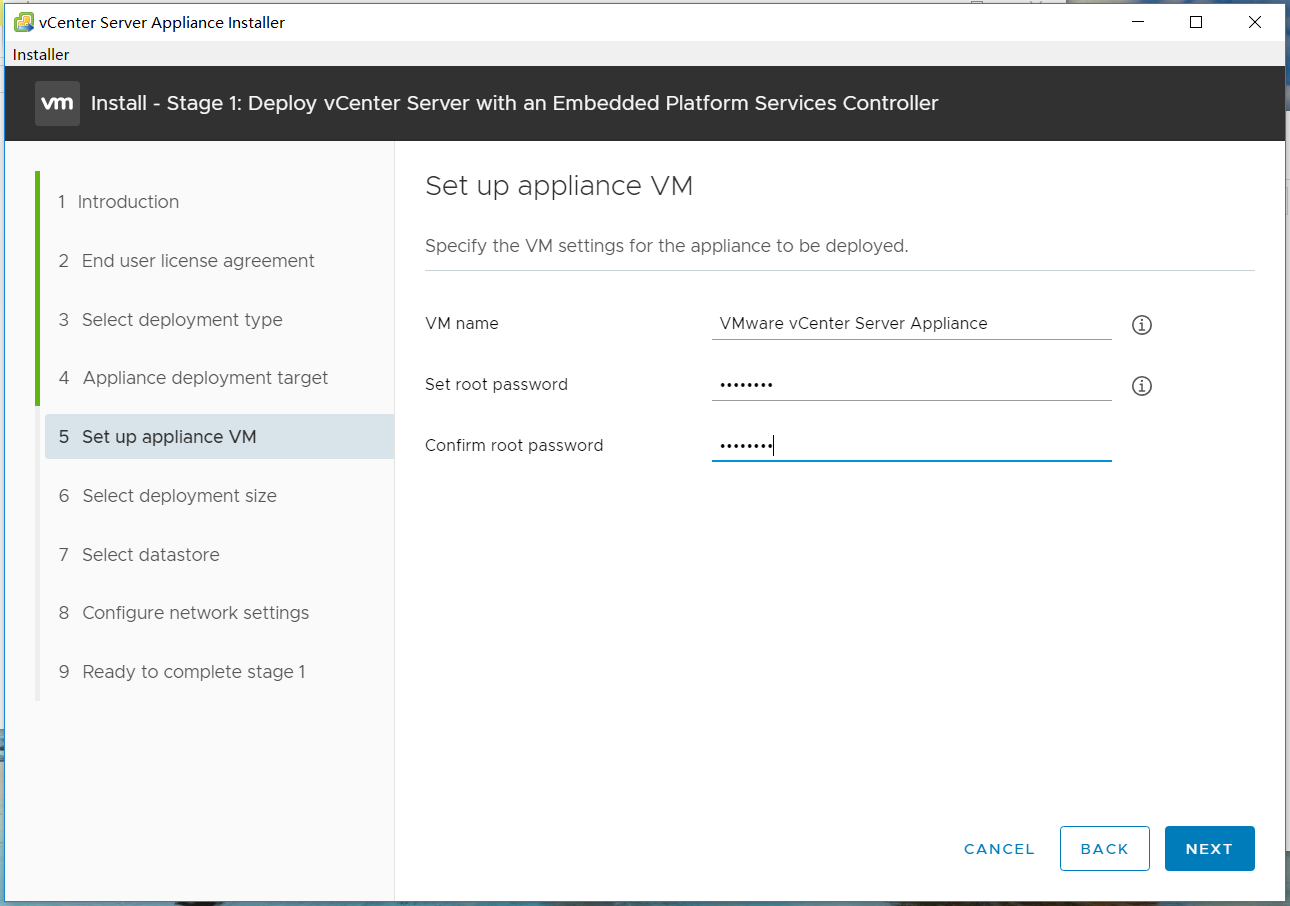Open the Installer menu
Viewport: 1290px width, 906px height.
(41, 55)
